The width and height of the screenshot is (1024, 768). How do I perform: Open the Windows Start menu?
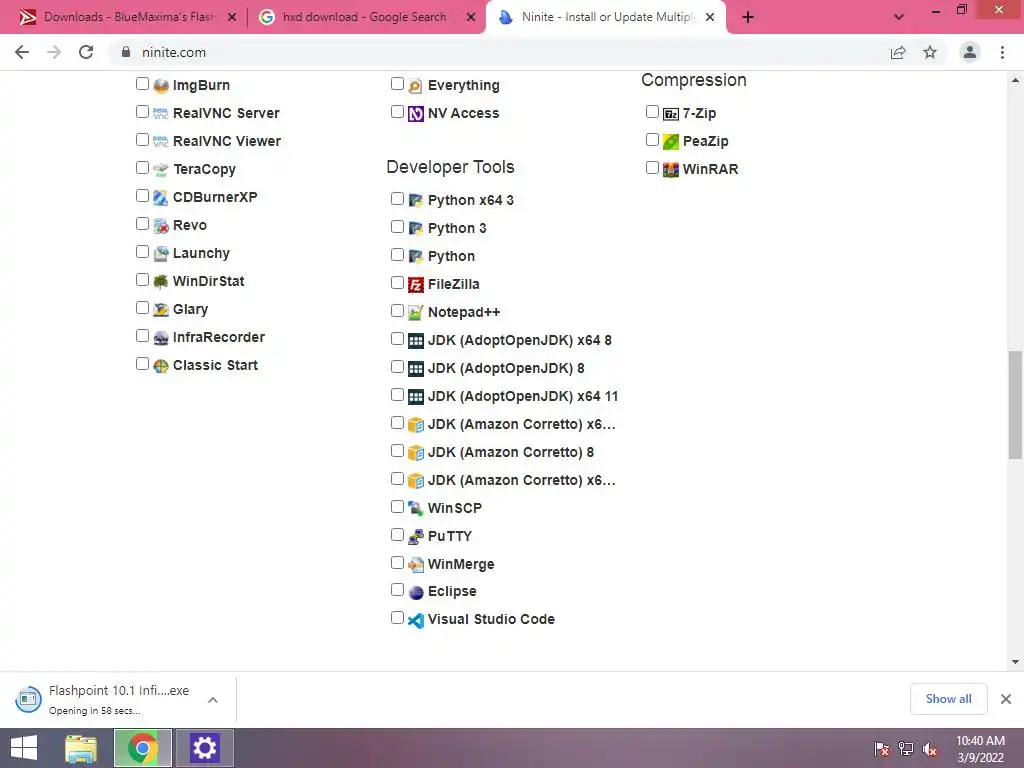point(24,748)
